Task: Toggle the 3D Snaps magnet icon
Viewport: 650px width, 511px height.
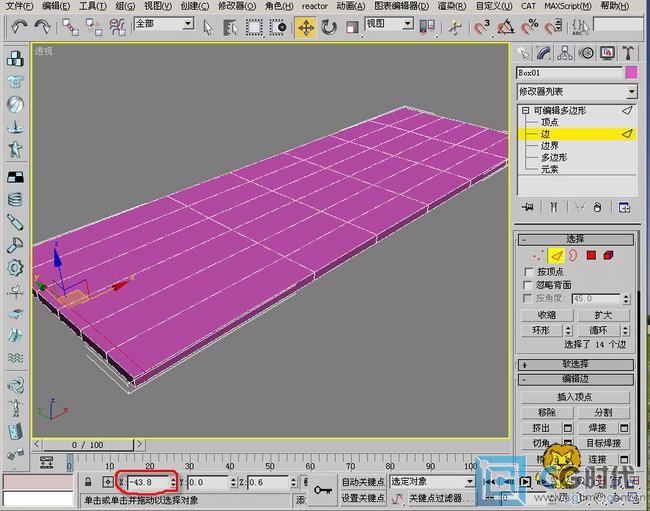Action: coord(481,27)
